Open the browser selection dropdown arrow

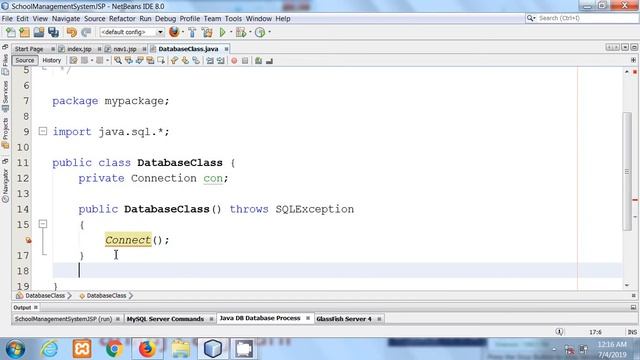click(183, 32)
